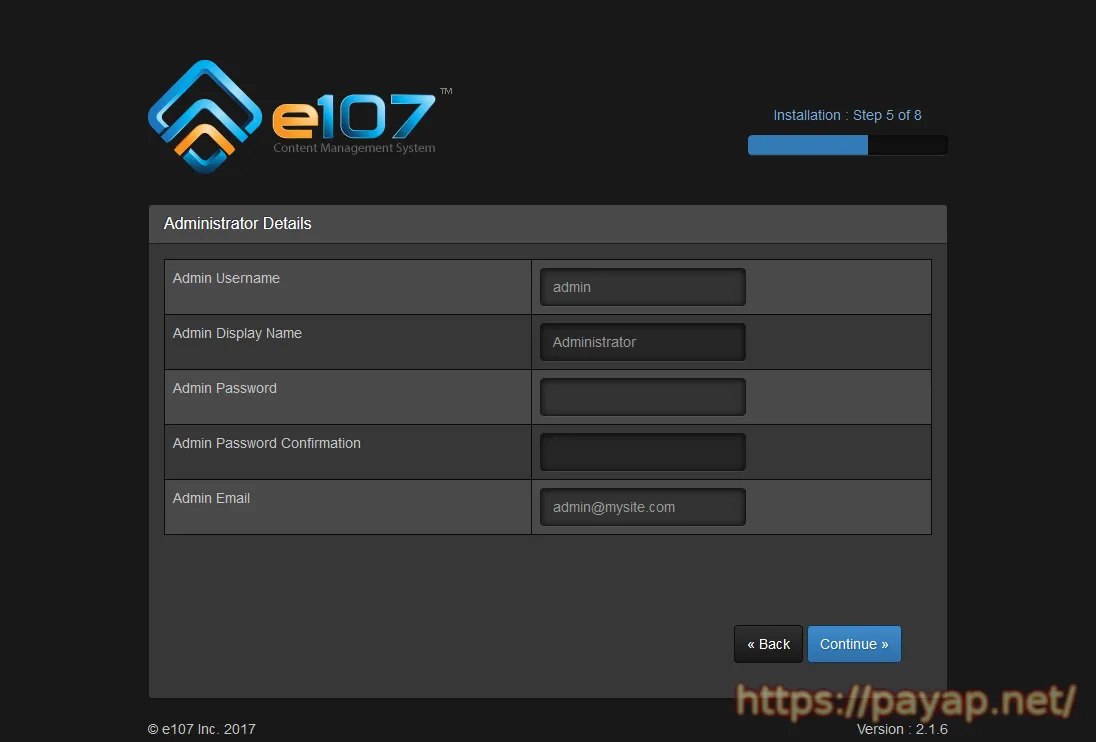Click the e107 diamond logo icon
Screen dimensions: 1096x742
point(205,116)
